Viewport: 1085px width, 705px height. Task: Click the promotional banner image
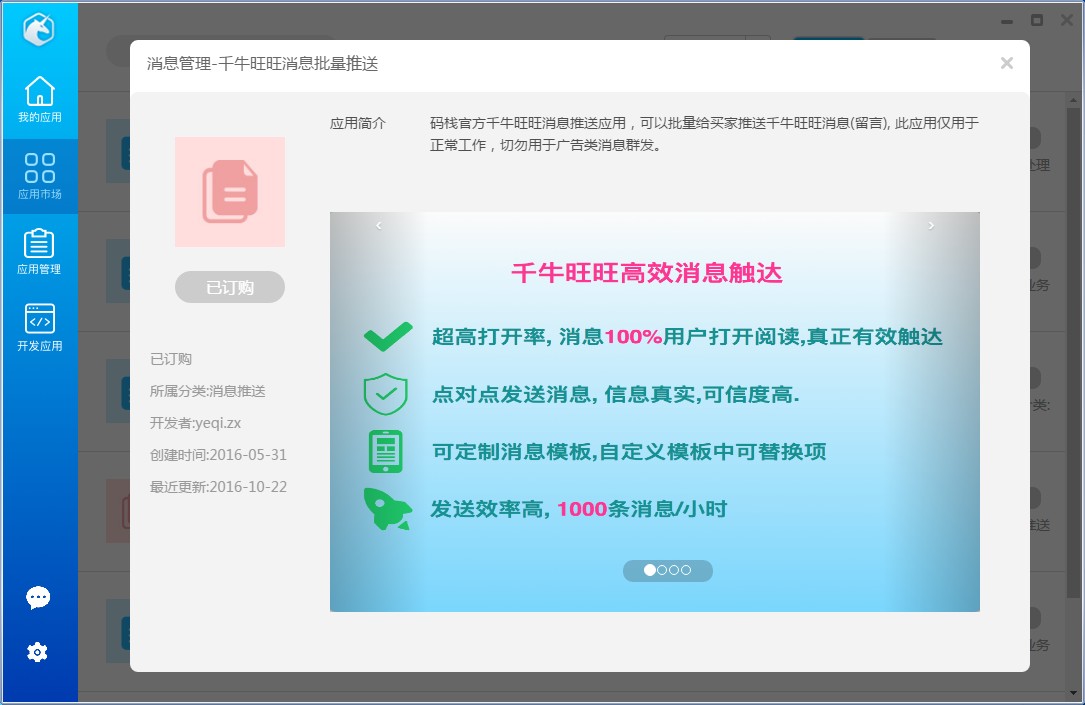[x=655, y=412]
